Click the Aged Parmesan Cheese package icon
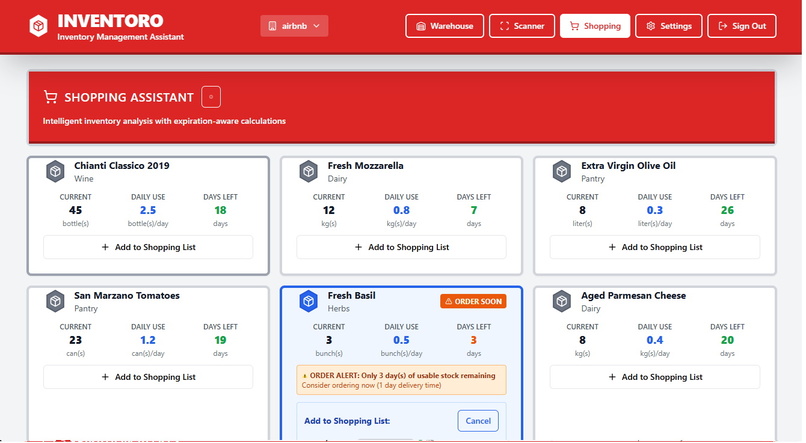The width and height of the screenshot is (806, 443). 562,301
